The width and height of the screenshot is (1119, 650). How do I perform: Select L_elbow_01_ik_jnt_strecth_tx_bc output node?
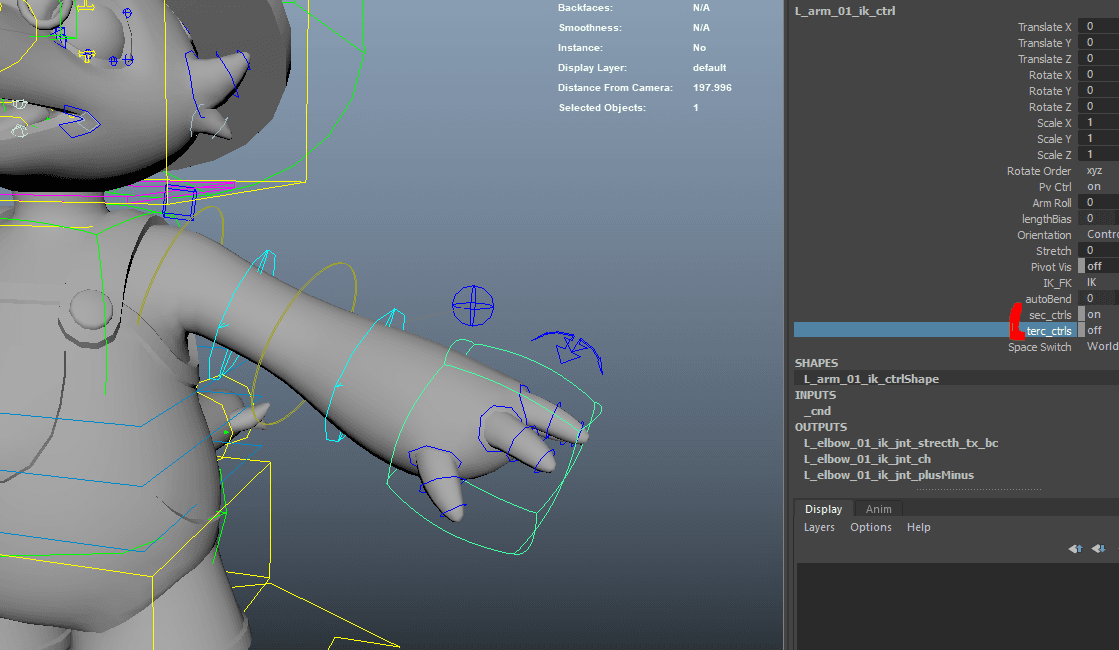pos(901,443)
